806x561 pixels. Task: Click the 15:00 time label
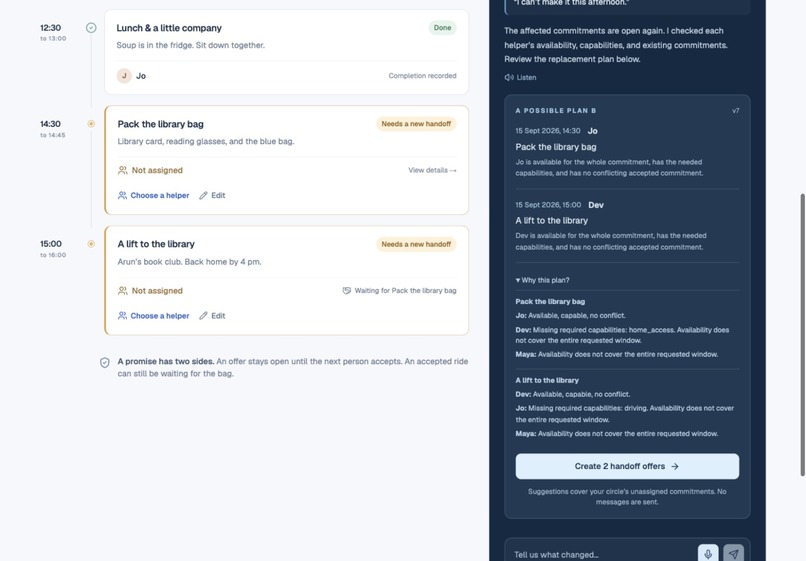pos(51,244)
